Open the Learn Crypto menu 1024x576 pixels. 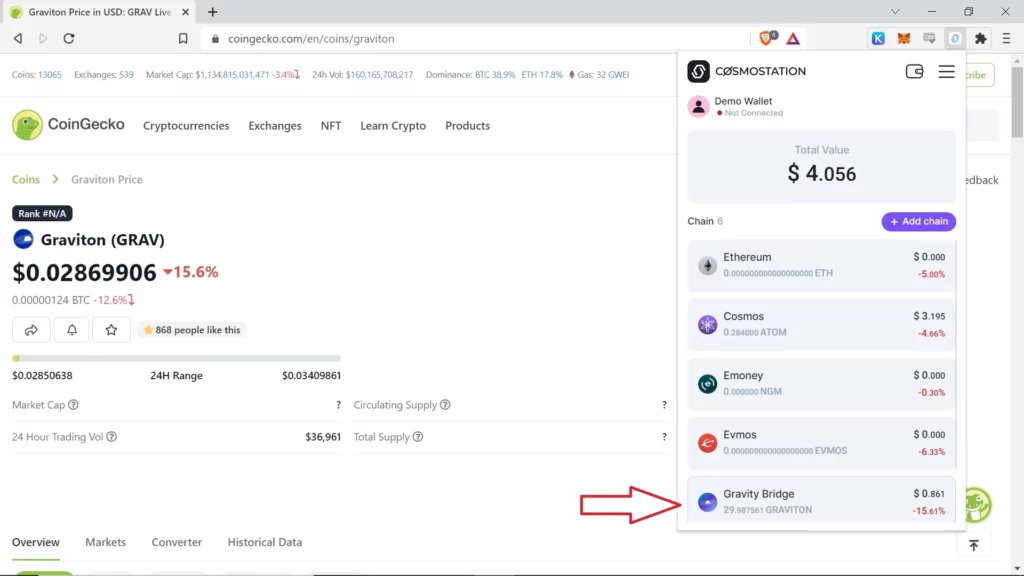pos(393,125)
